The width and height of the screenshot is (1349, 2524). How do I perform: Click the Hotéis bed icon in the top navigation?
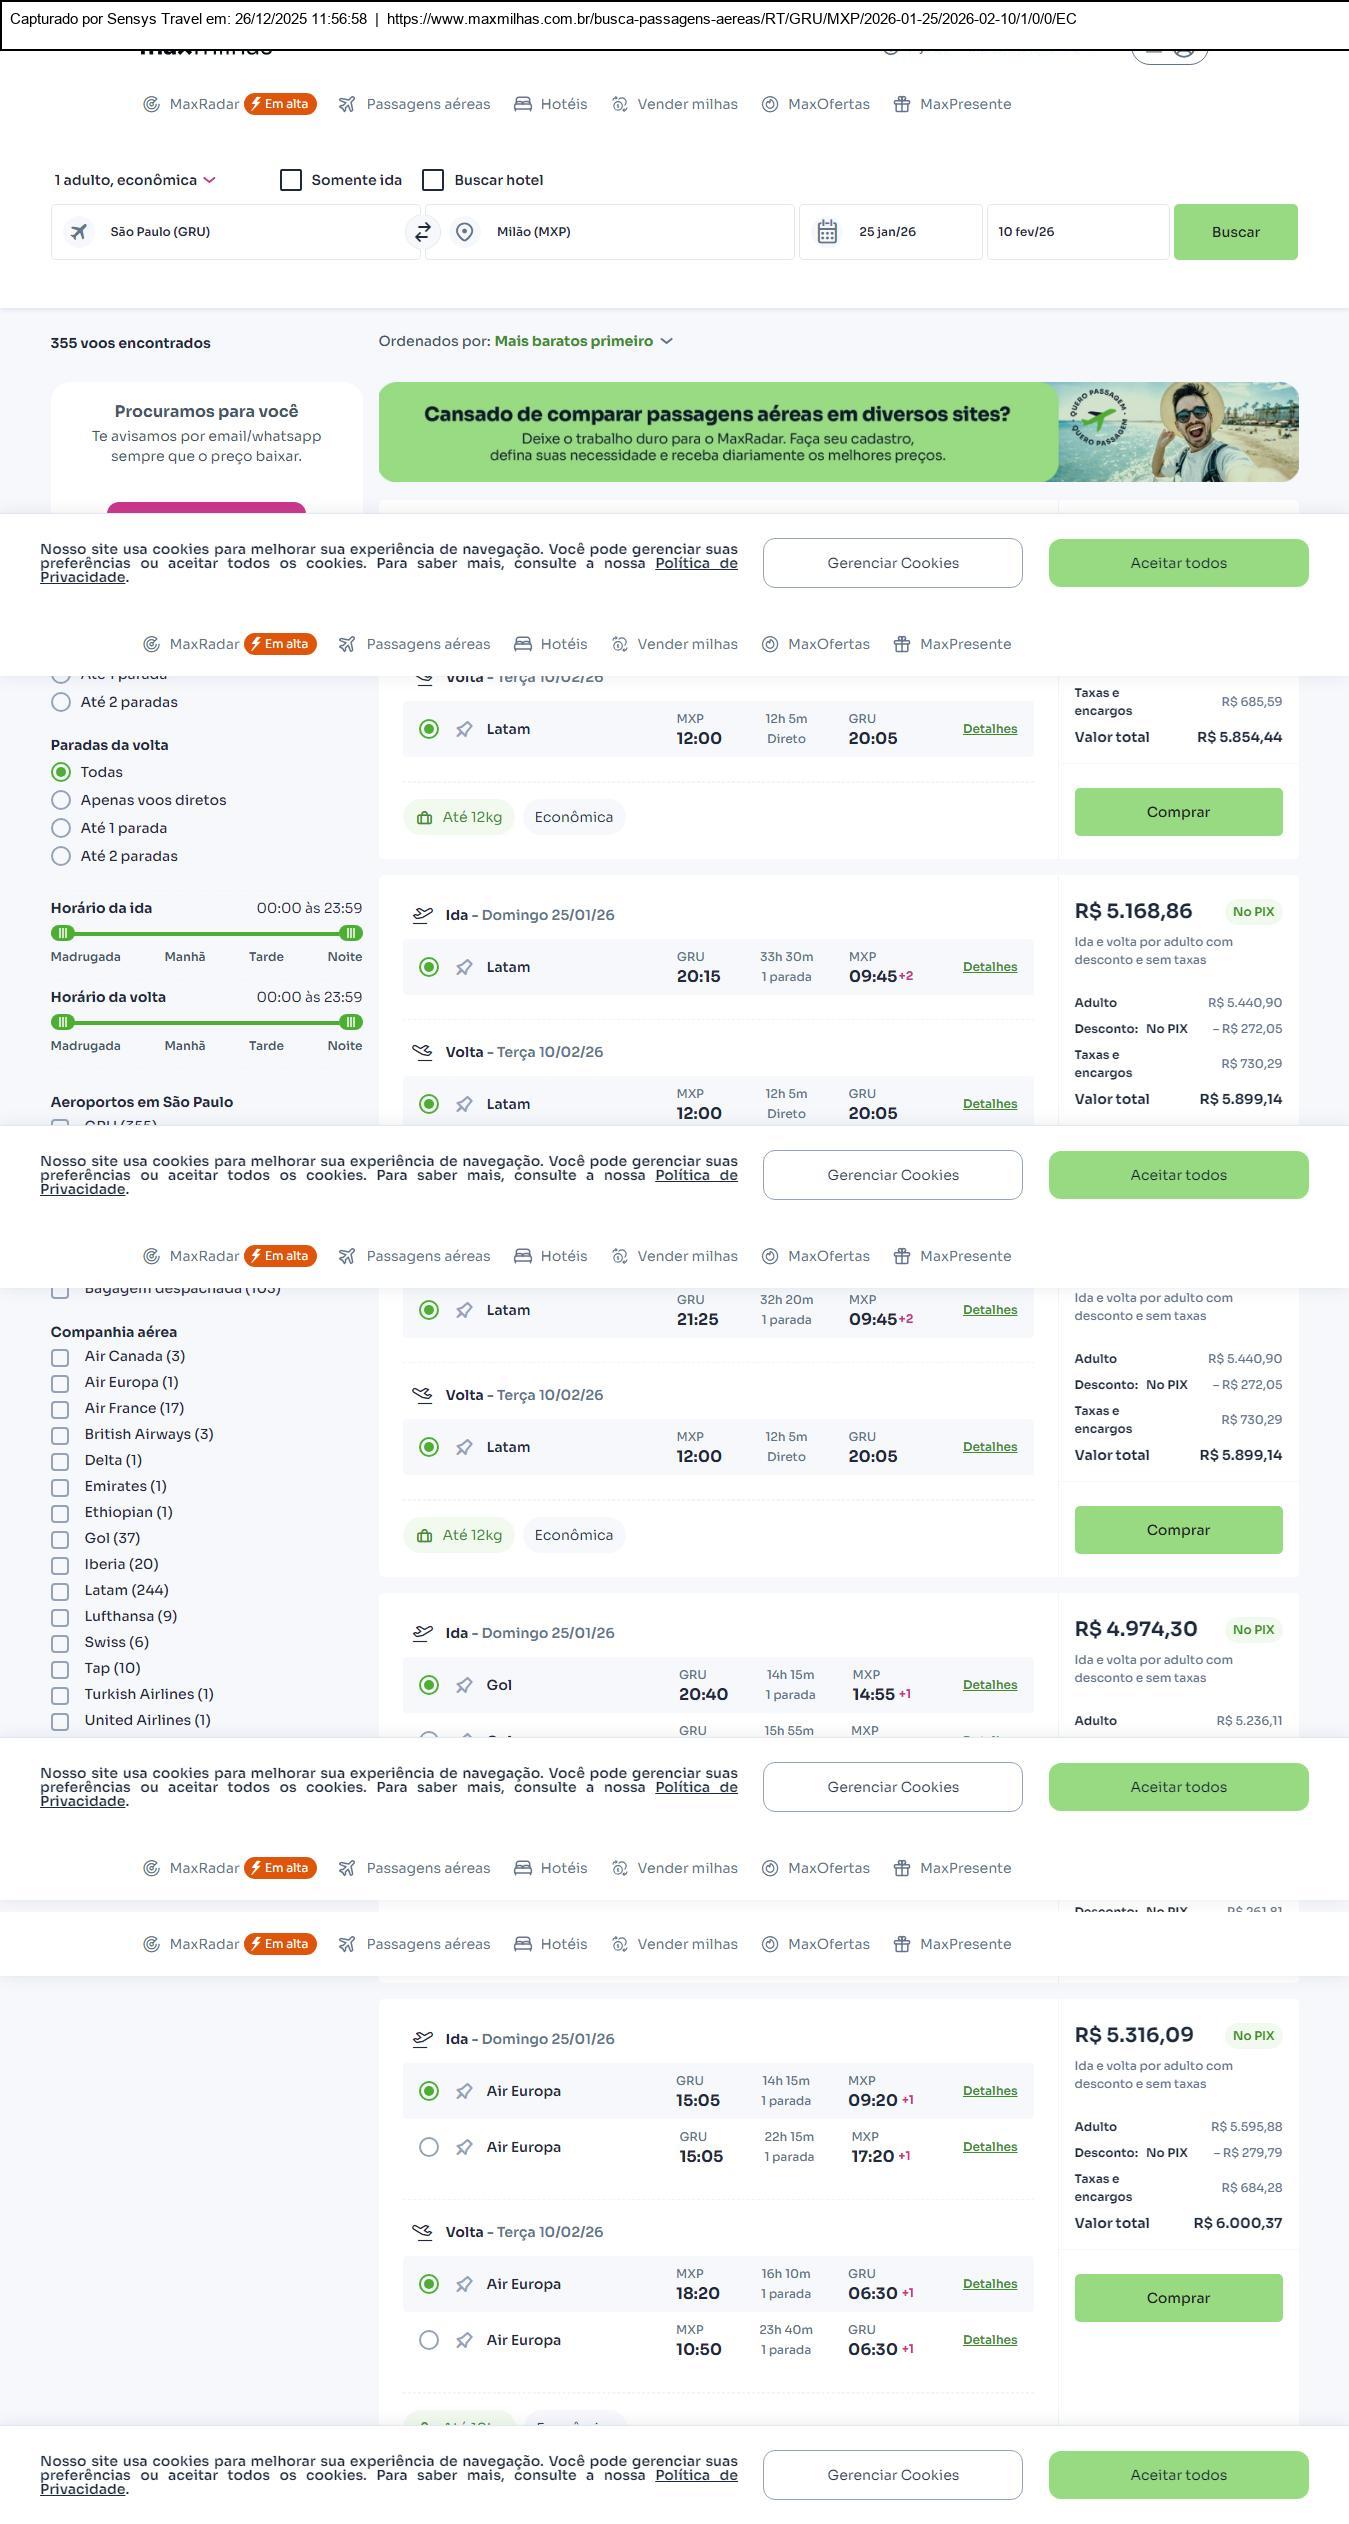[x=522, y=104]
